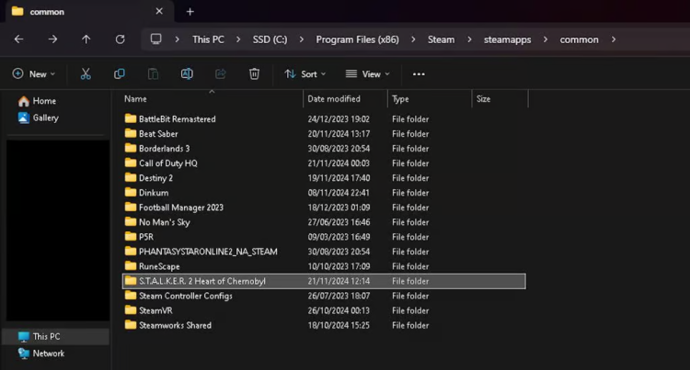This screenshot has width=690, height=370.
Task: Delete using the trash bin icon
Action: tap(254, 74)
